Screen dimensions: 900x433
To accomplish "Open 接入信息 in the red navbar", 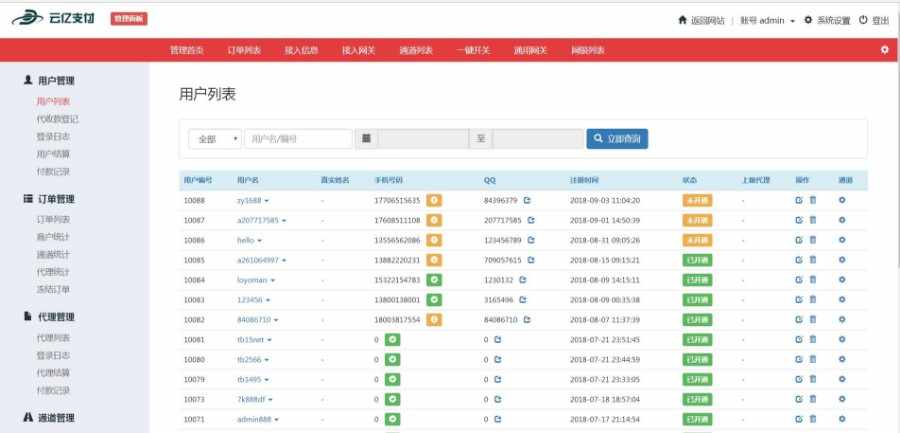I will pyautogui.click(x=301, y=51).
